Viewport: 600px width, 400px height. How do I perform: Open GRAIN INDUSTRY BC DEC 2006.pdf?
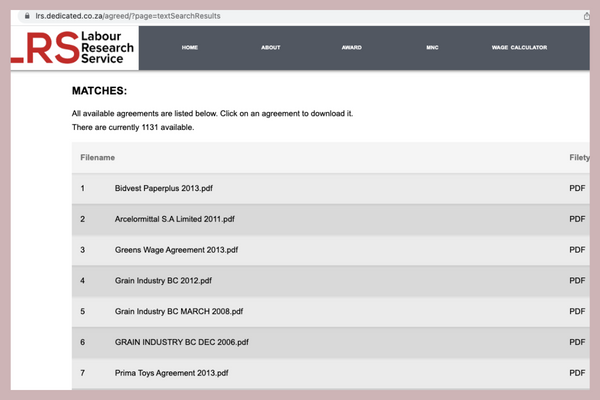click(182, 342)
